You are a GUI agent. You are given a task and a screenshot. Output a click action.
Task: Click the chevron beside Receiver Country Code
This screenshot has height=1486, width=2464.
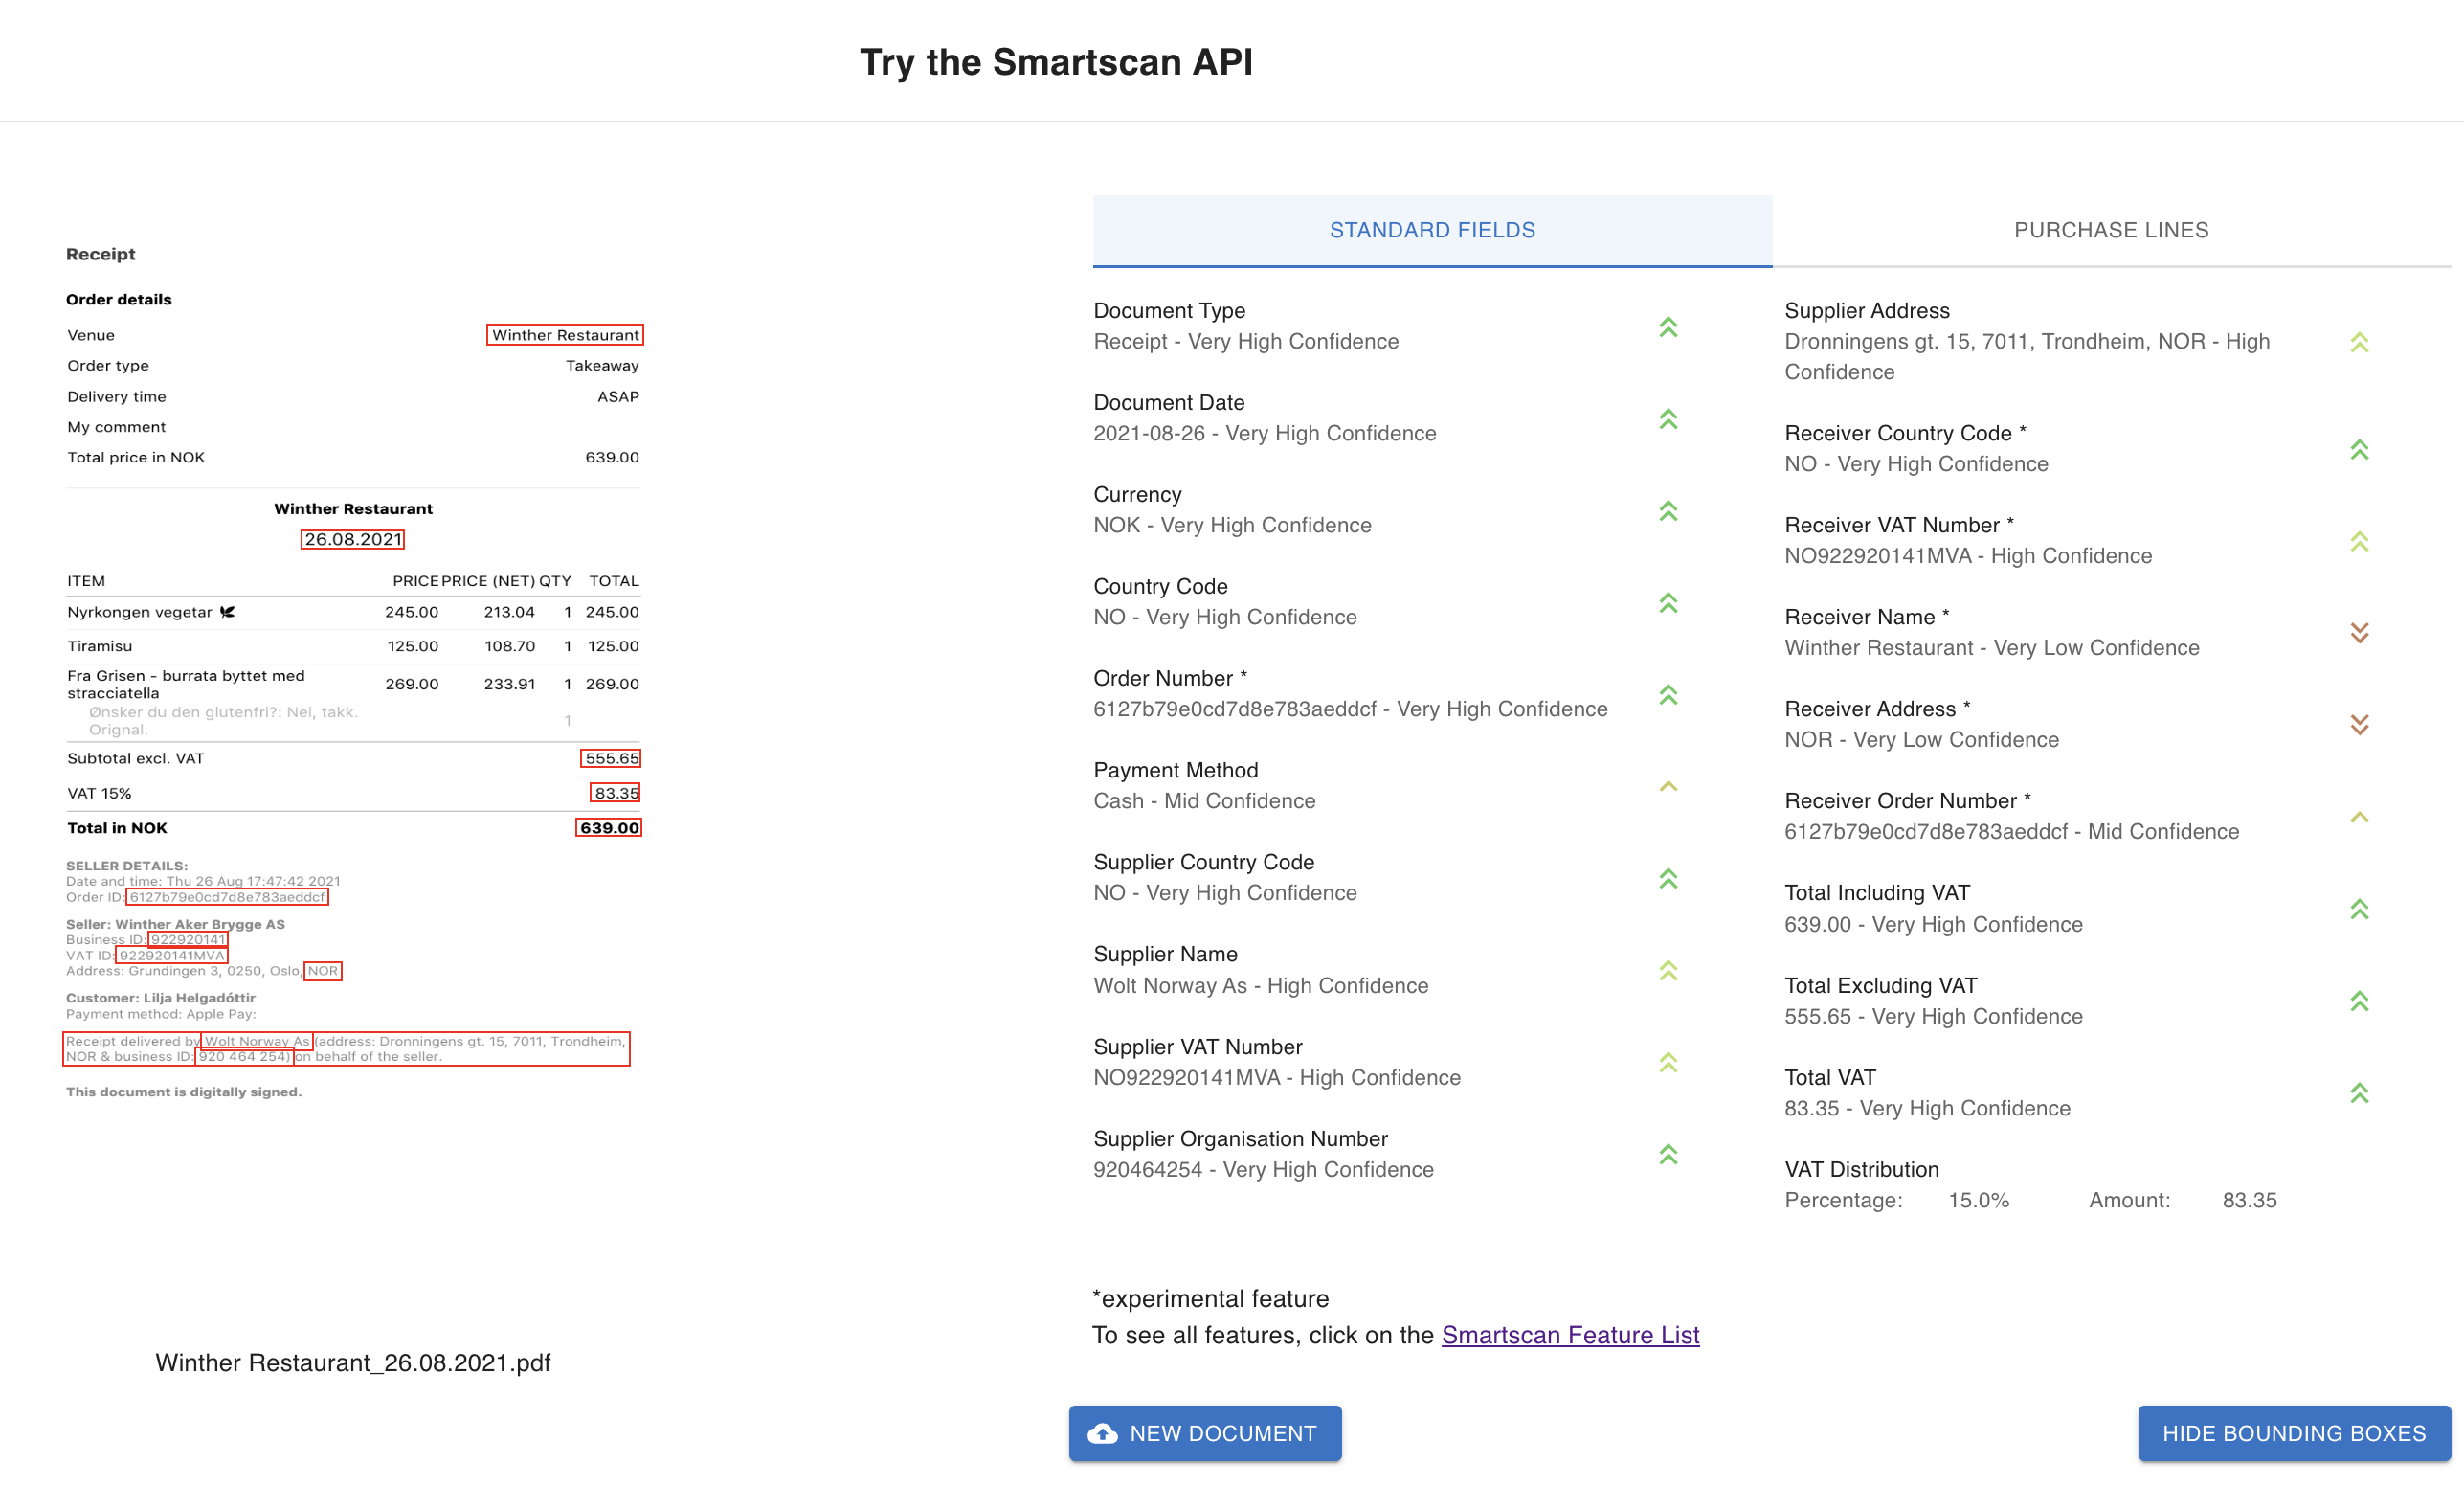[2359, 449]
